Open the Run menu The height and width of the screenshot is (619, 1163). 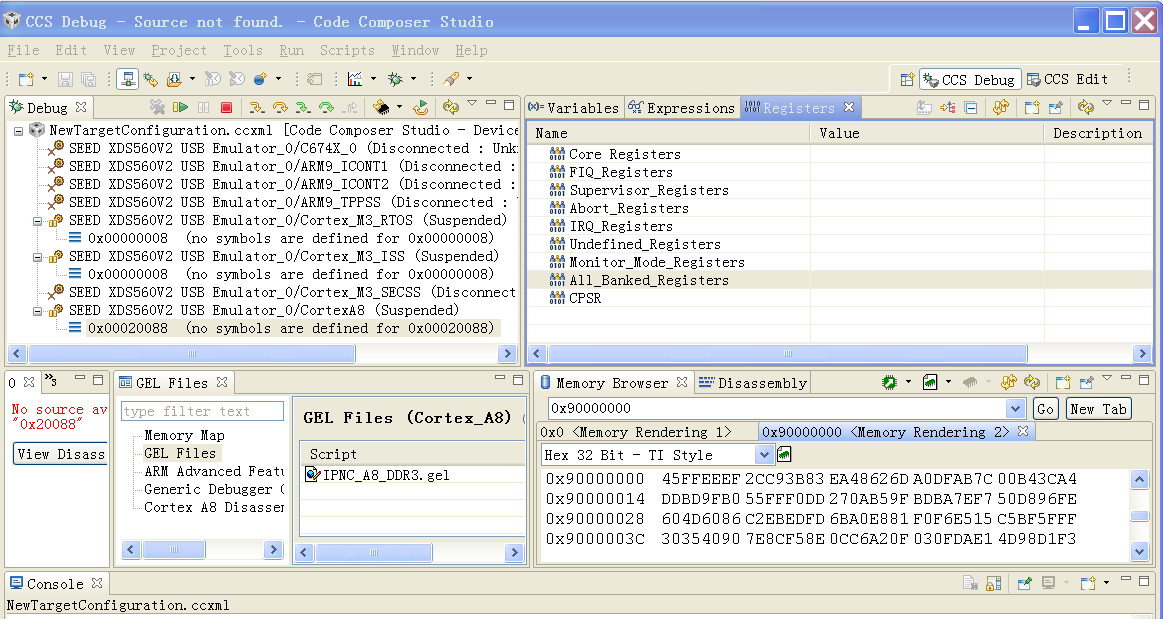[291, 50]
